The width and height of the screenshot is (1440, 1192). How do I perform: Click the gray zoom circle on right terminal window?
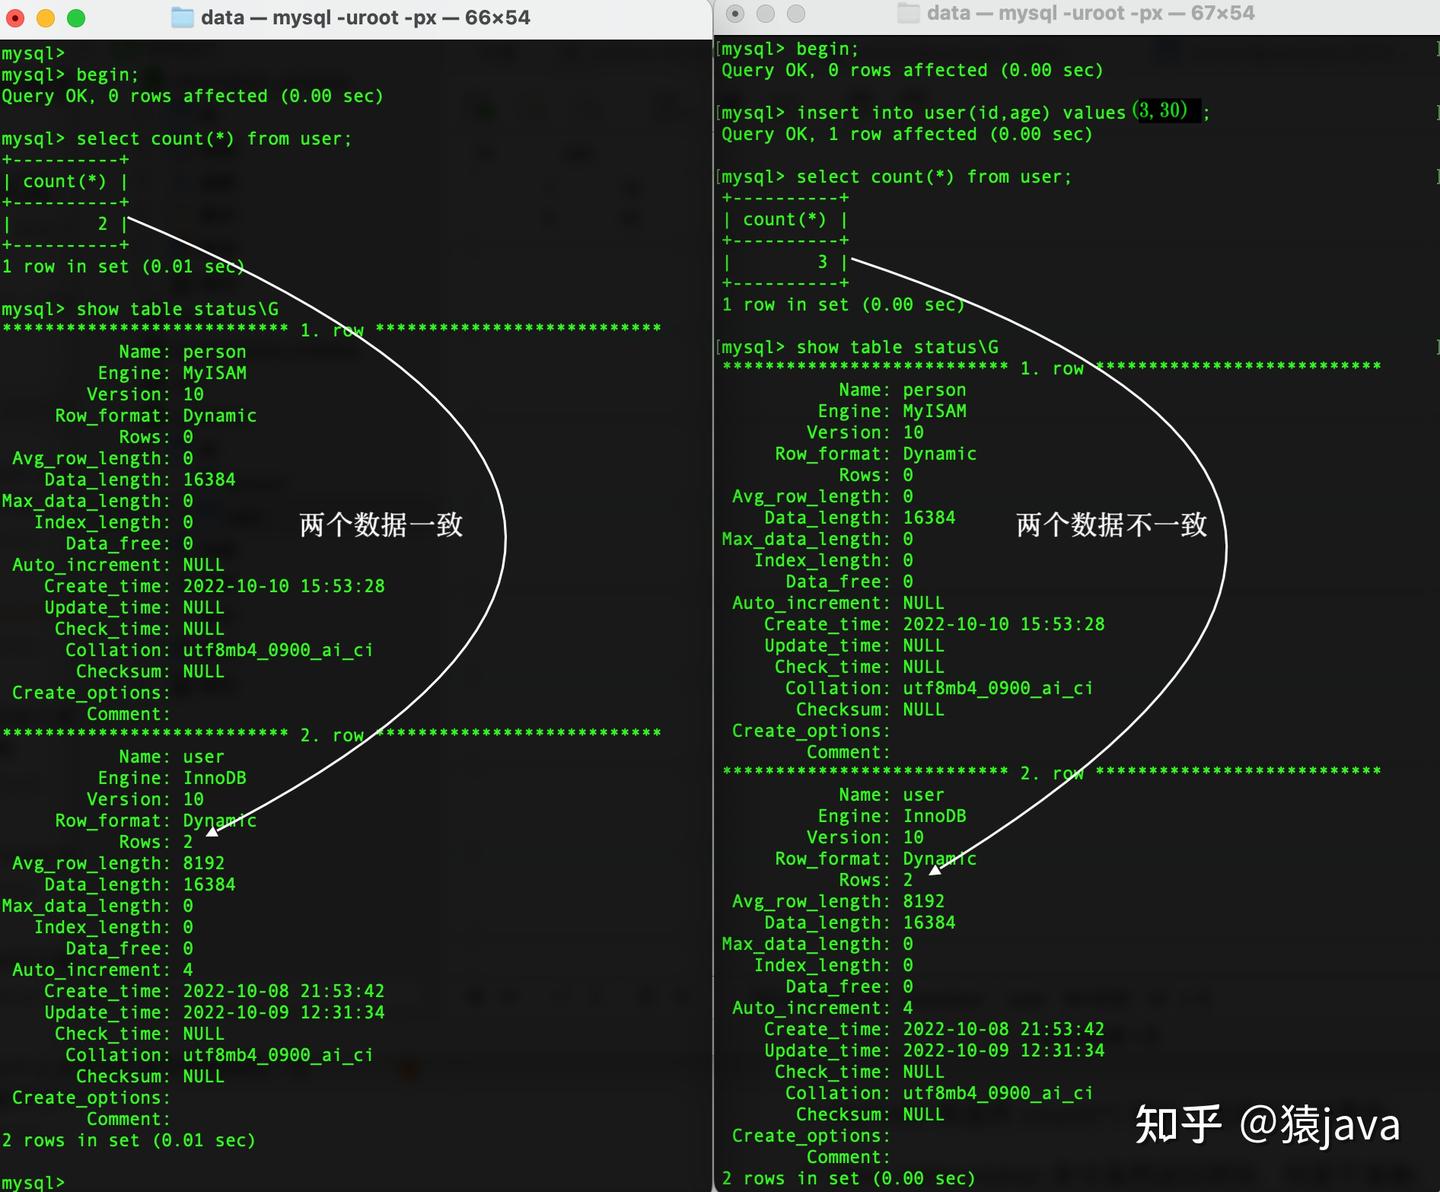pyautogui.click(x=795, y=13)
